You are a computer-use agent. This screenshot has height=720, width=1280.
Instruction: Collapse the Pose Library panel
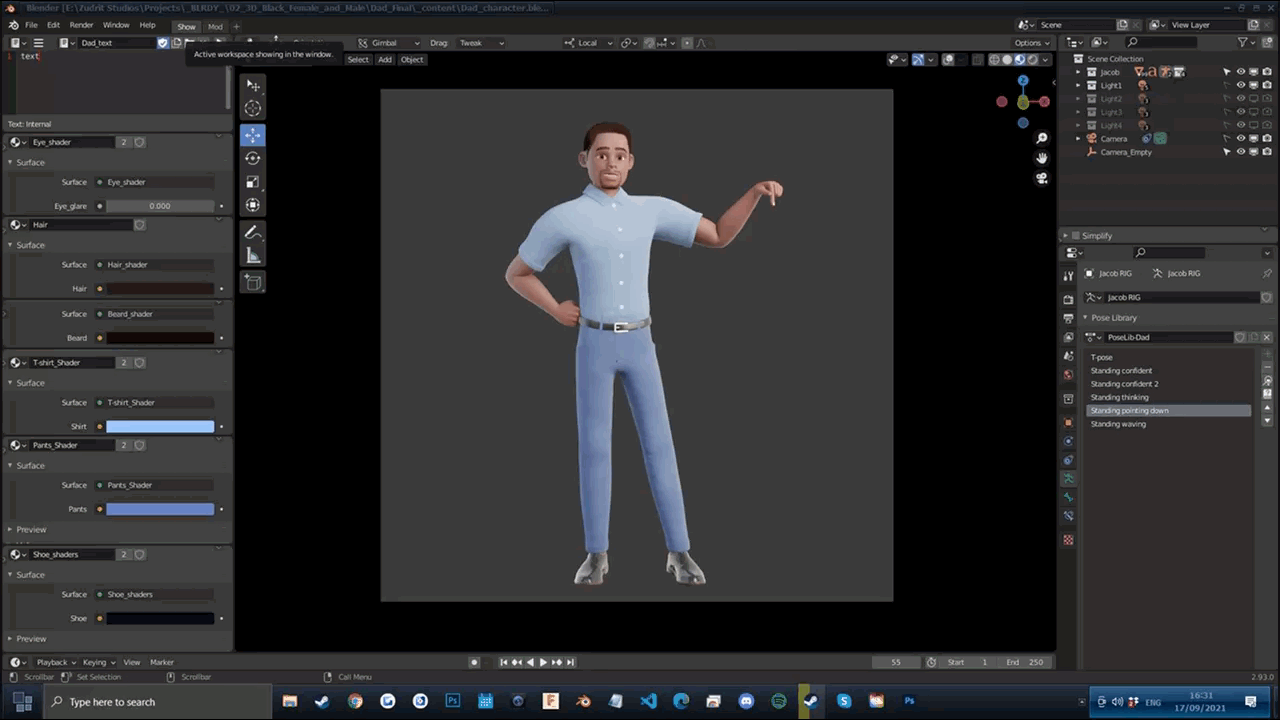[1085, 318]
